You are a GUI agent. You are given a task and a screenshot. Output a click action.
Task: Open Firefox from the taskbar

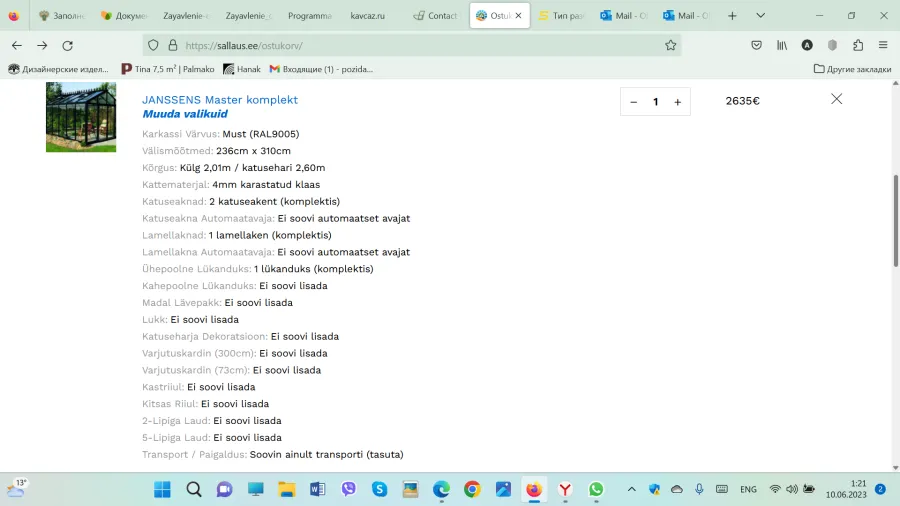(534, 489)
